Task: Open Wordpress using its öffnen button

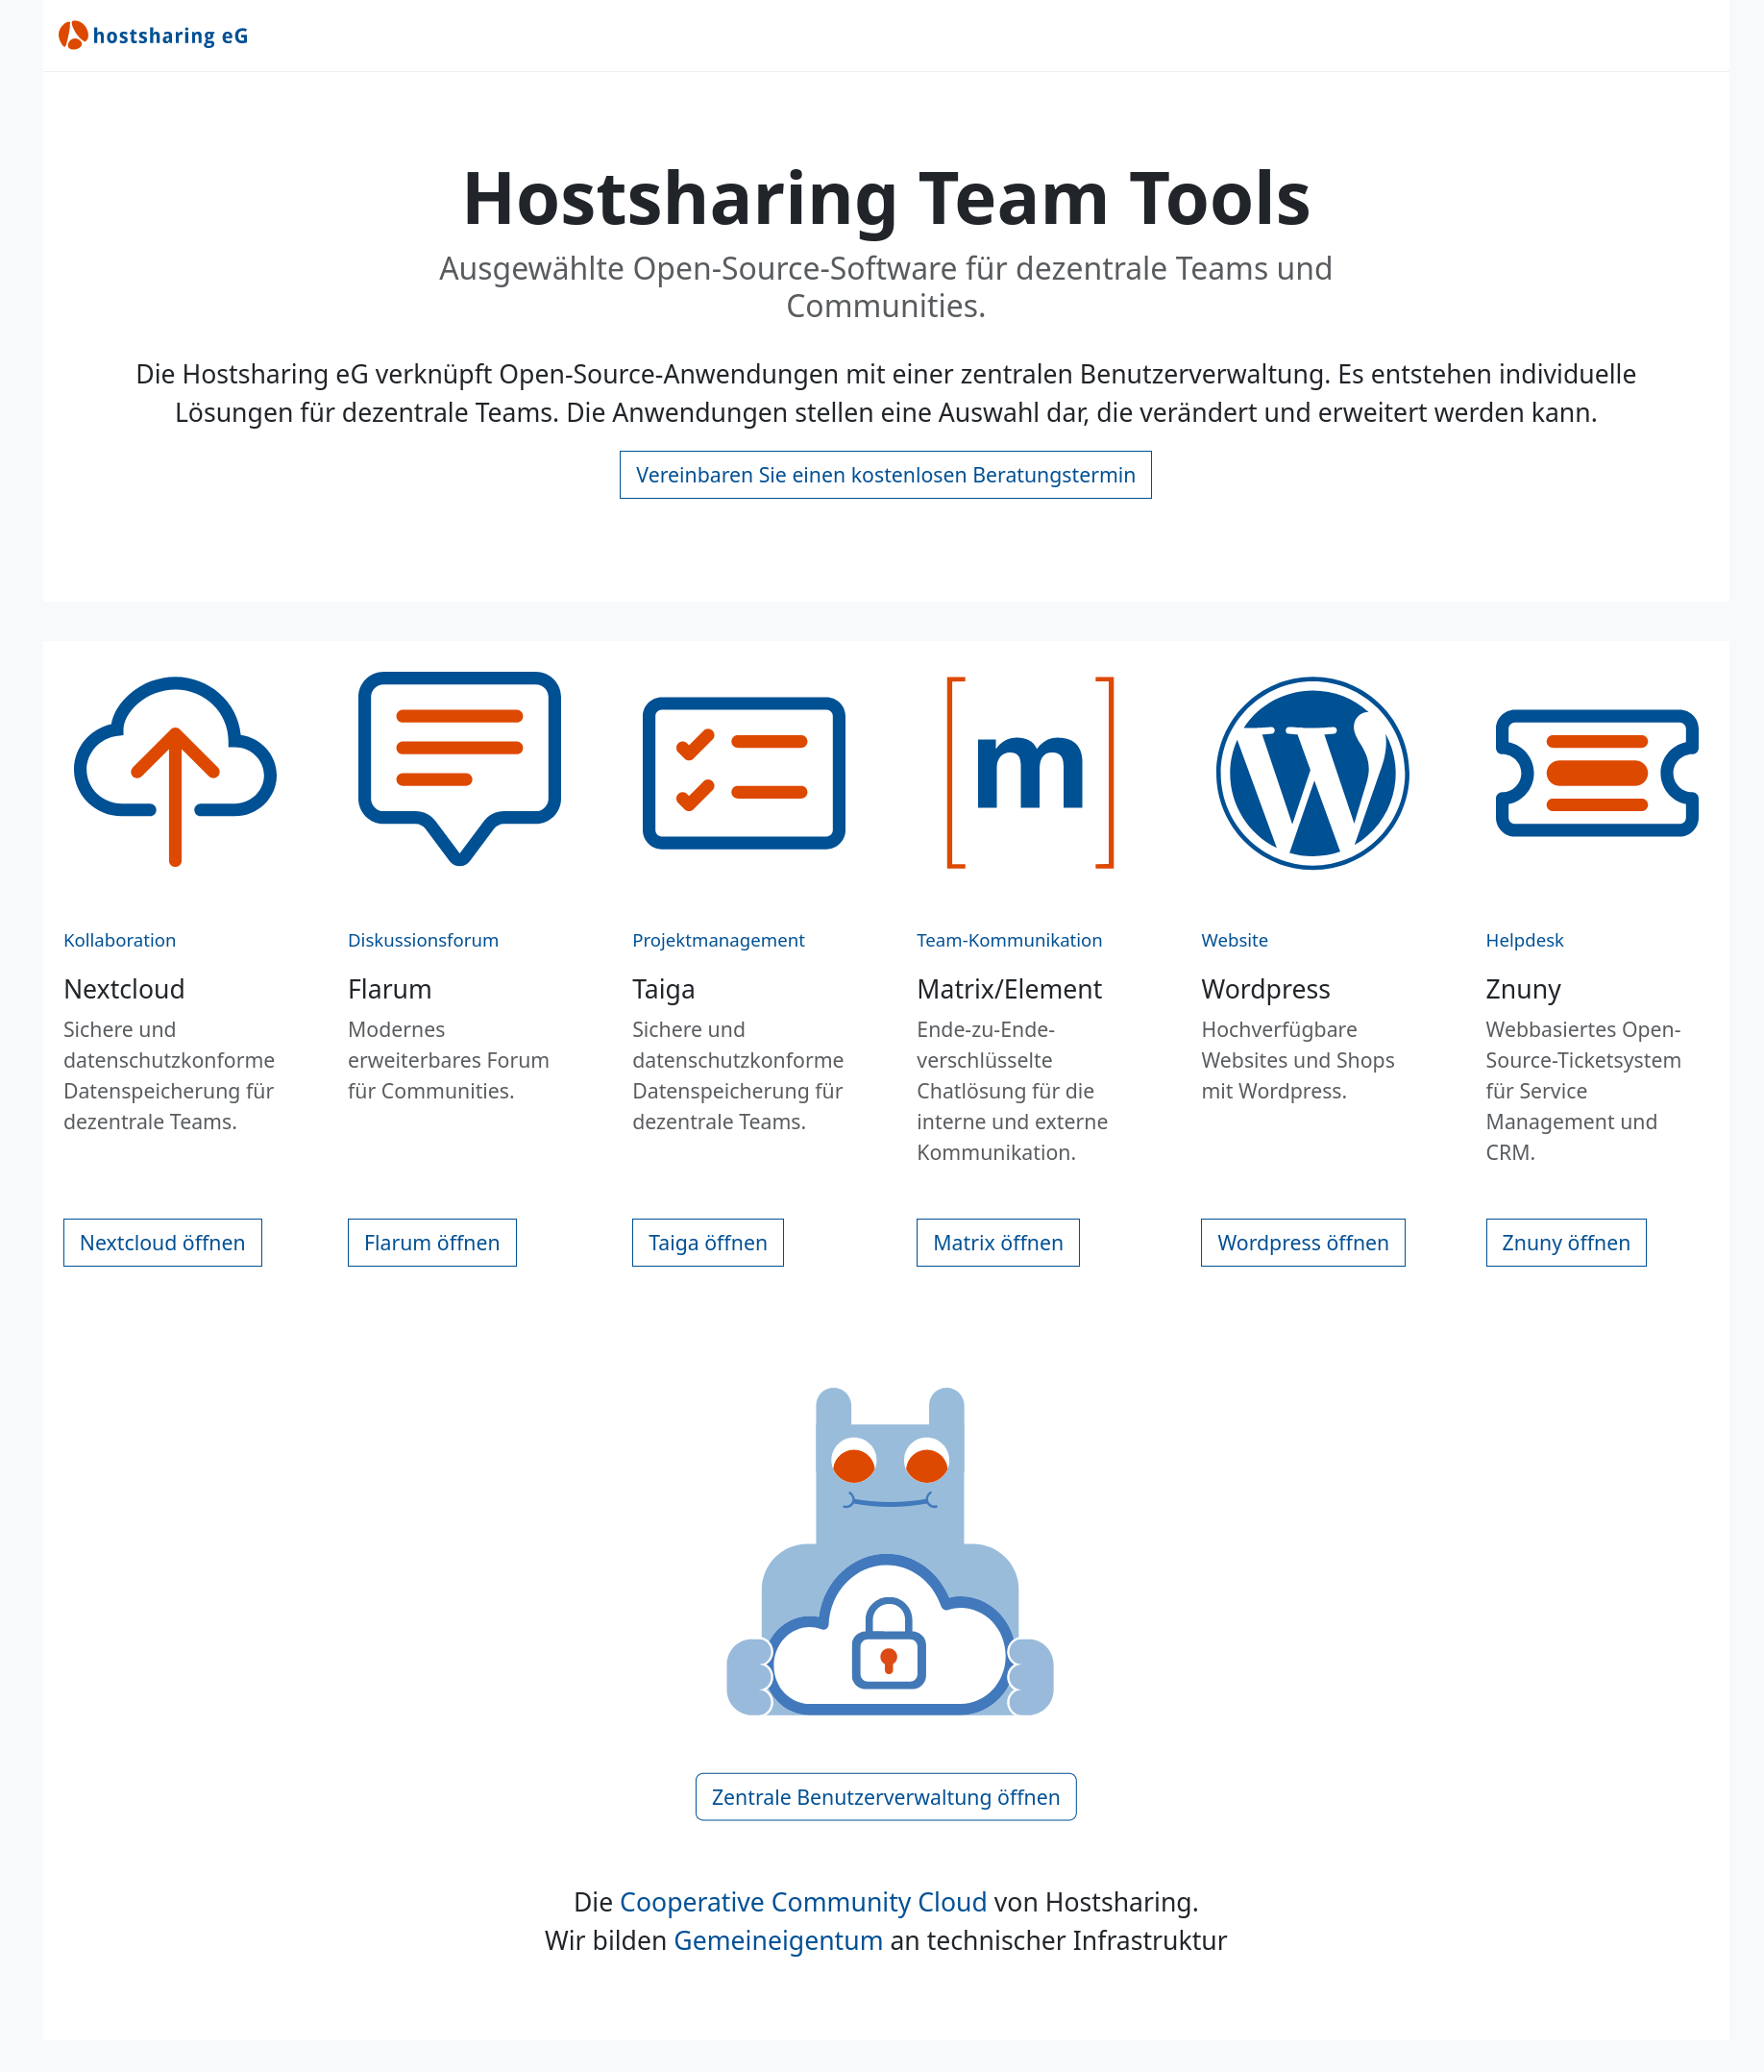Action: tap(1303, 1243)
